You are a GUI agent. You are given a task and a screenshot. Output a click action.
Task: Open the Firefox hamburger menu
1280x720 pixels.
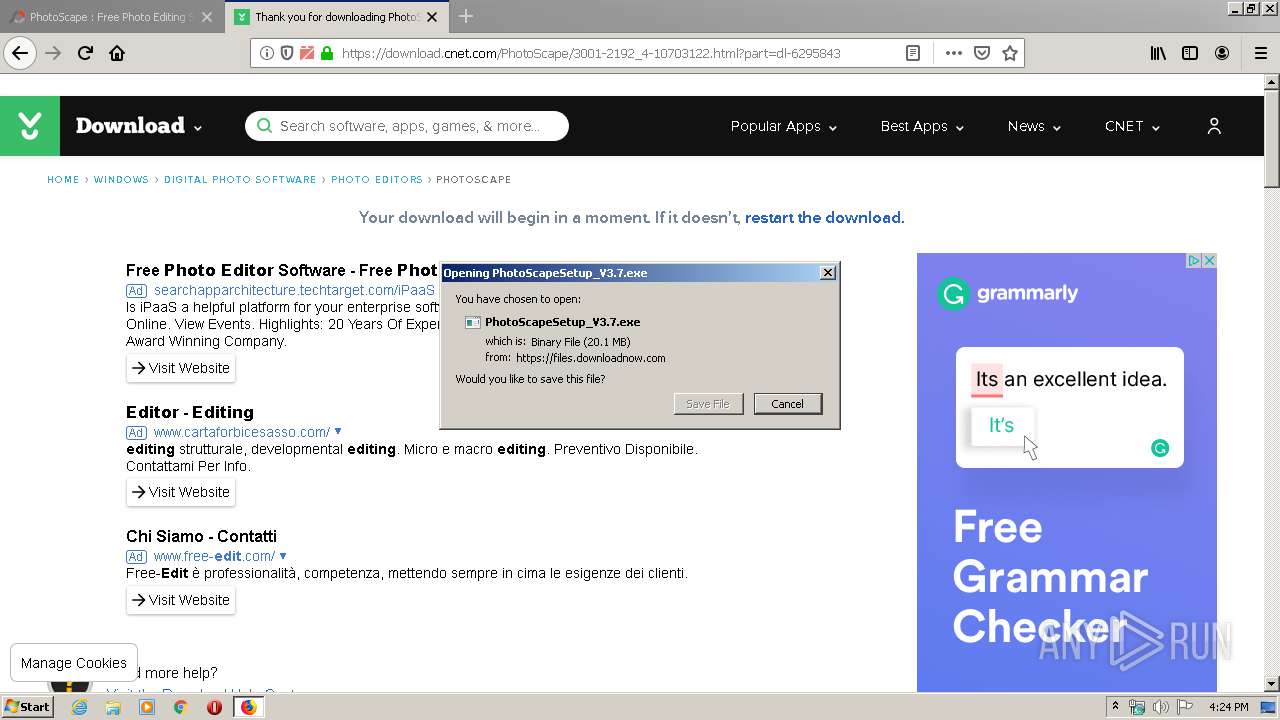click(1260, 53)
